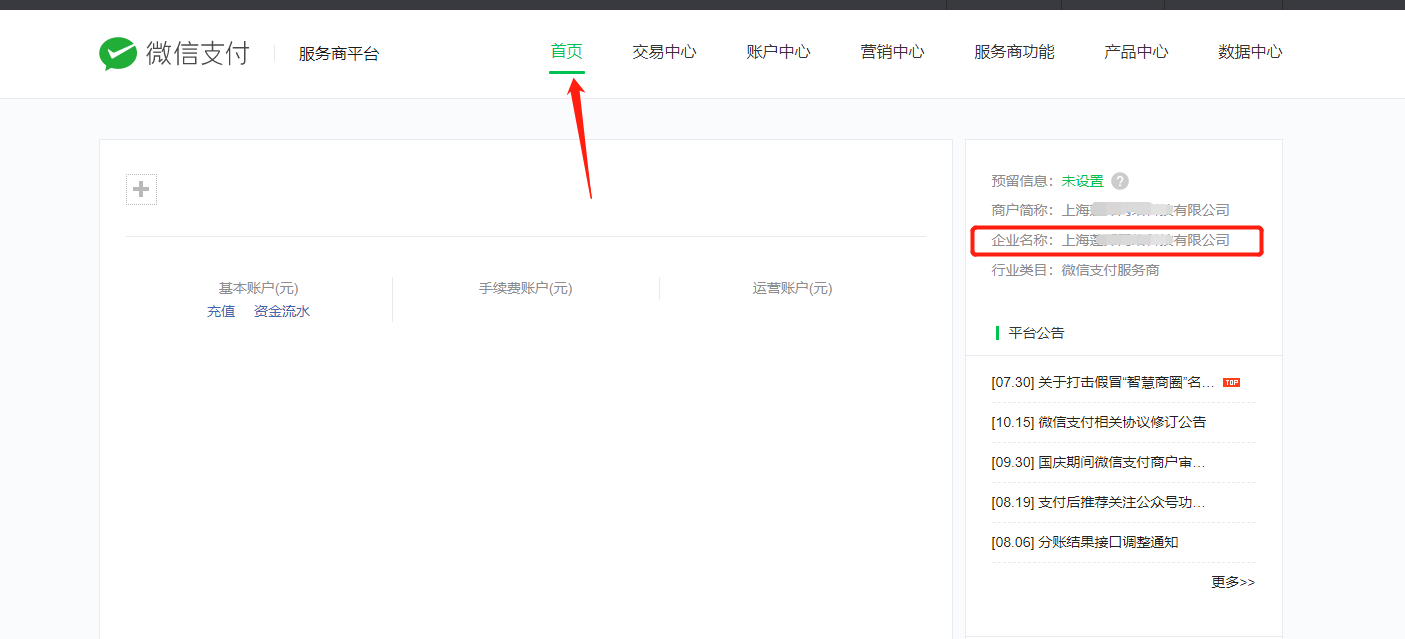Click the question mark help icon beside 未设置
The width and height of the screenshot is (1405, 639).
[x=1120, y=181]
